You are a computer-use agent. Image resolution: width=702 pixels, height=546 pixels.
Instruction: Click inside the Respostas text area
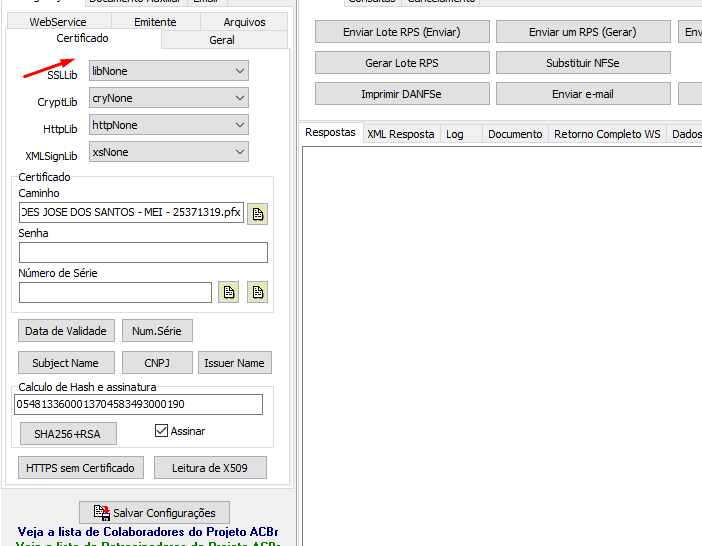[x=502, y=345]
